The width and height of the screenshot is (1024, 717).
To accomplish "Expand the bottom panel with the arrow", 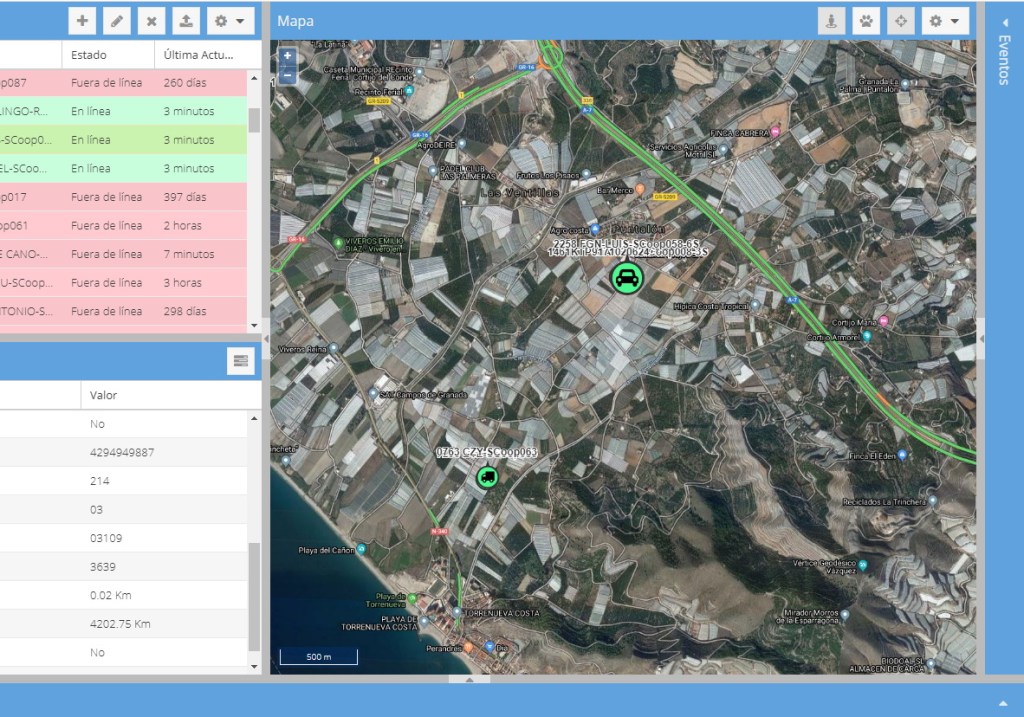I will [1003, 701].
